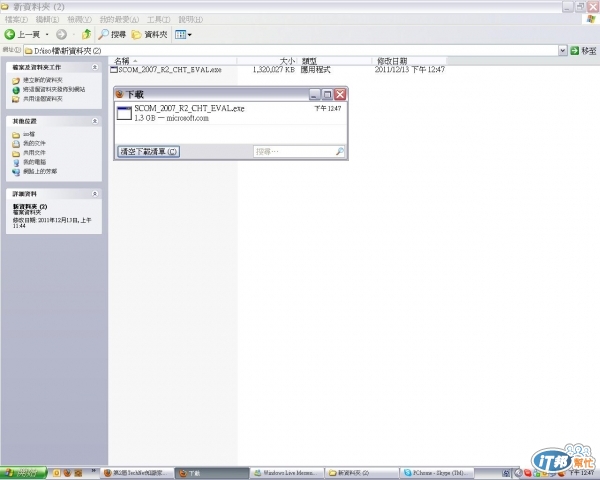Click 共用這個資料夾 task link
Viewport: 600px width, 480px height.
(42, 99)
